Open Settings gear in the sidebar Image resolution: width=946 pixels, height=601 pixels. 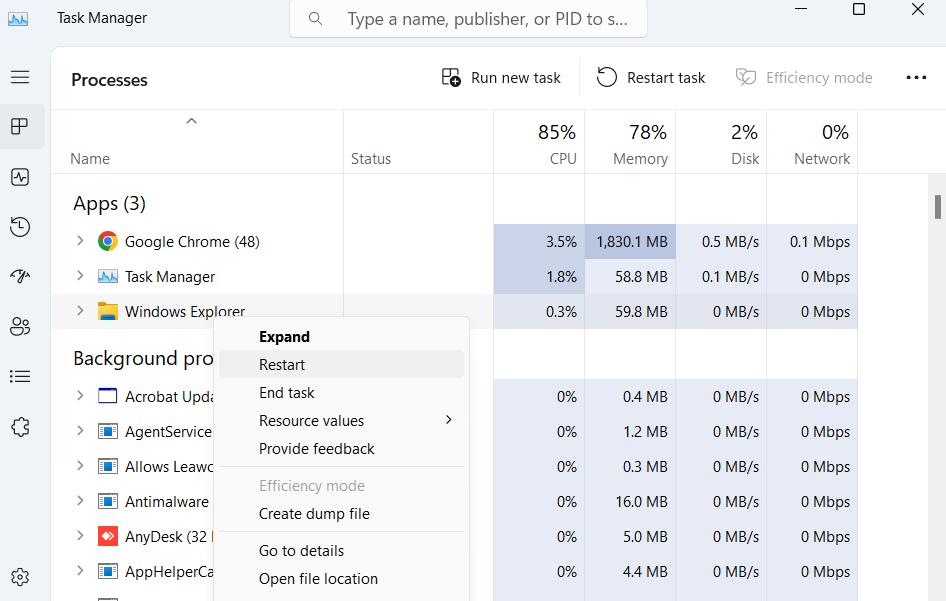click(20, 577)
